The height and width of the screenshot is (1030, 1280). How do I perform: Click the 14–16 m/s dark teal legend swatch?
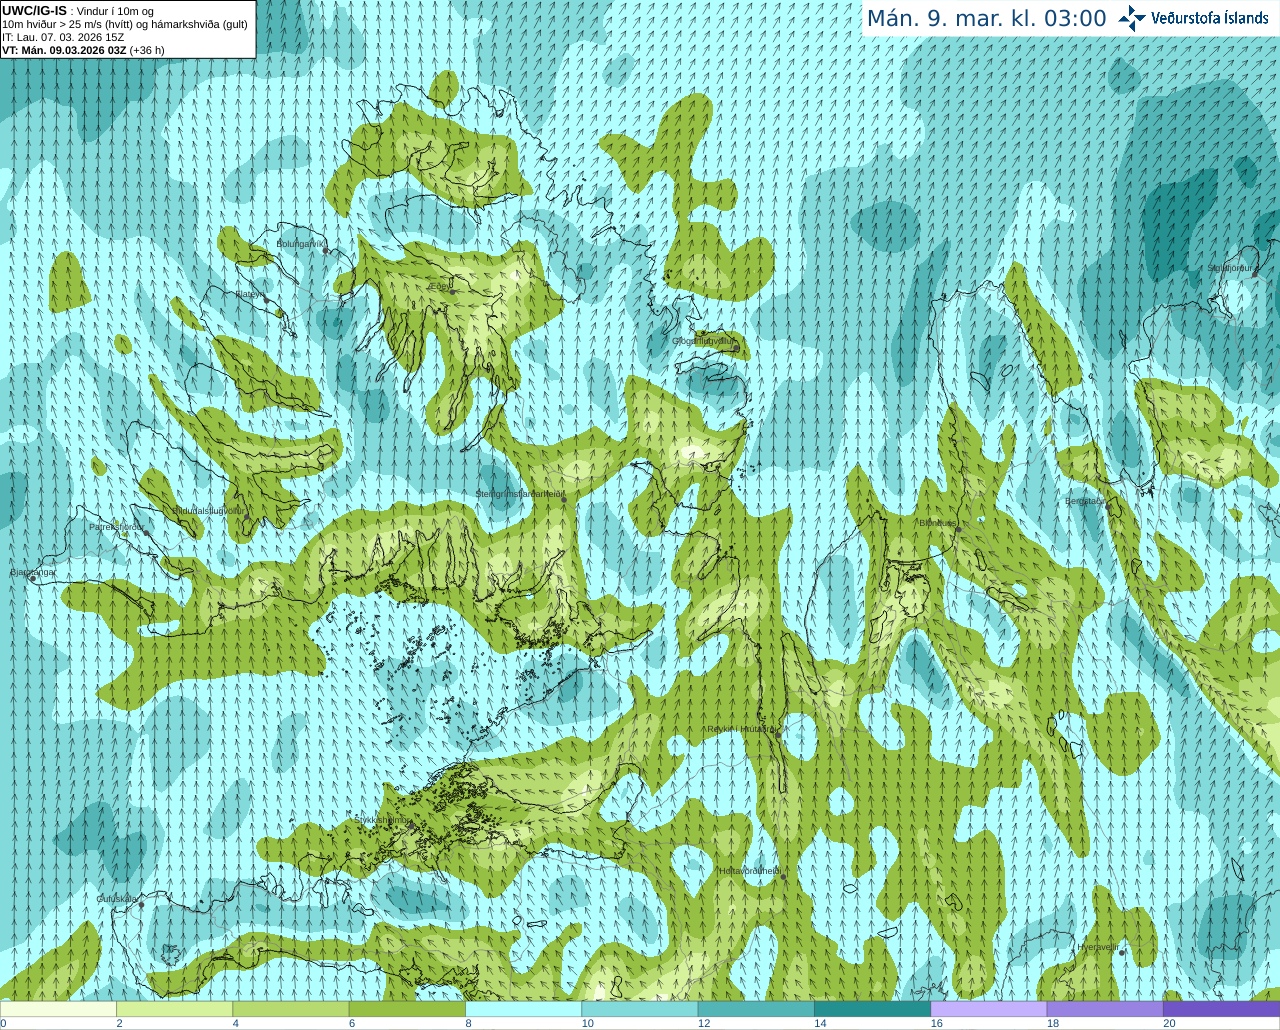[x=872, y=1009]
